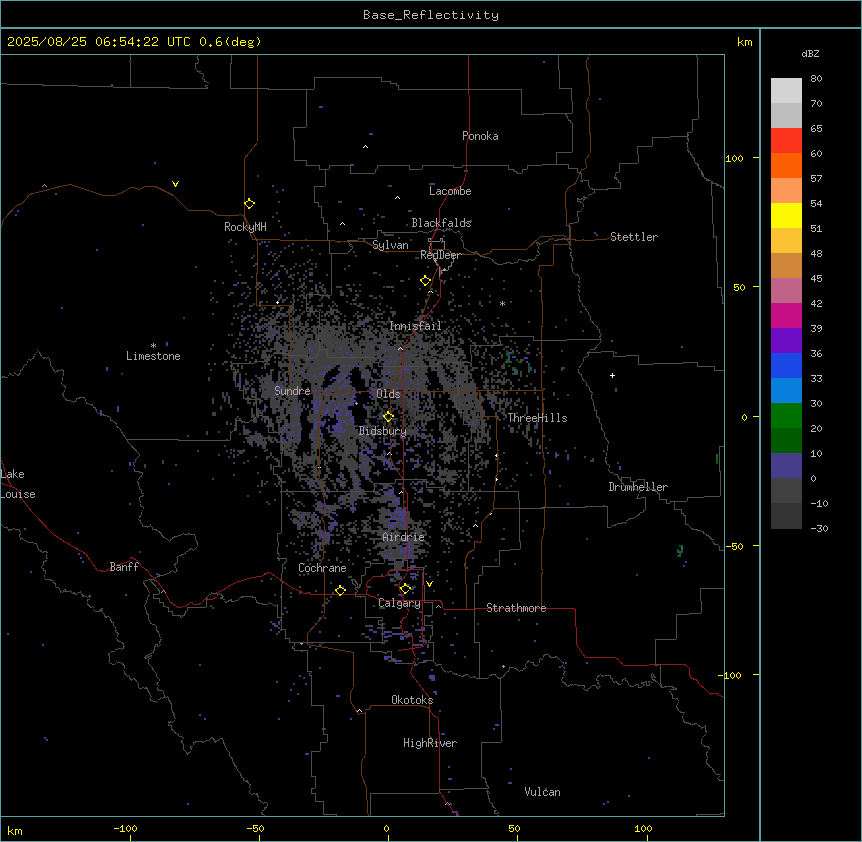This screenshot has width=862, height=842.
Task: Click the dBZ legend heading
Action: (x=810, y=53)
